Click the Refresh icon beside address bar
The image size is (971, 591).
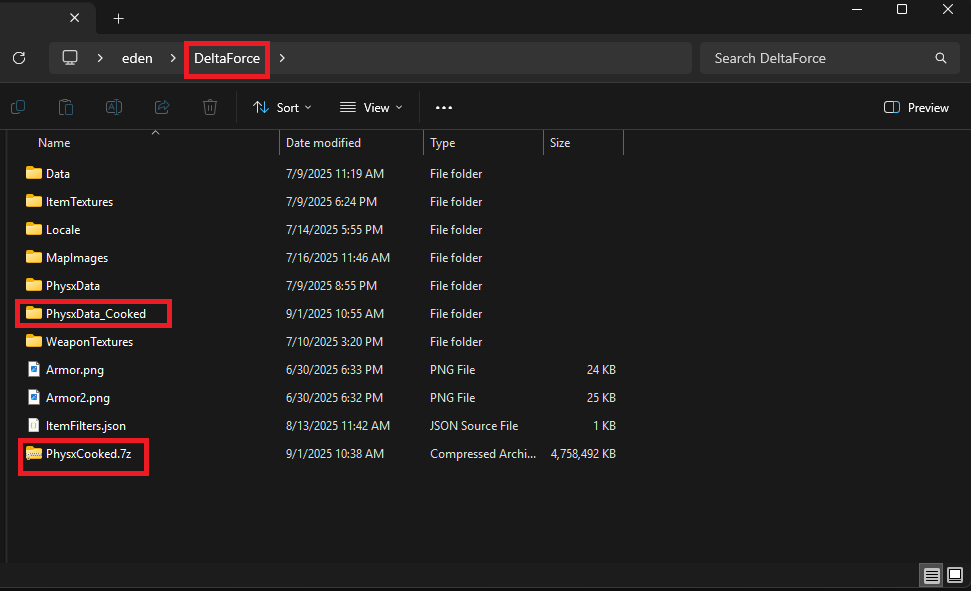(x=19, y=58)
